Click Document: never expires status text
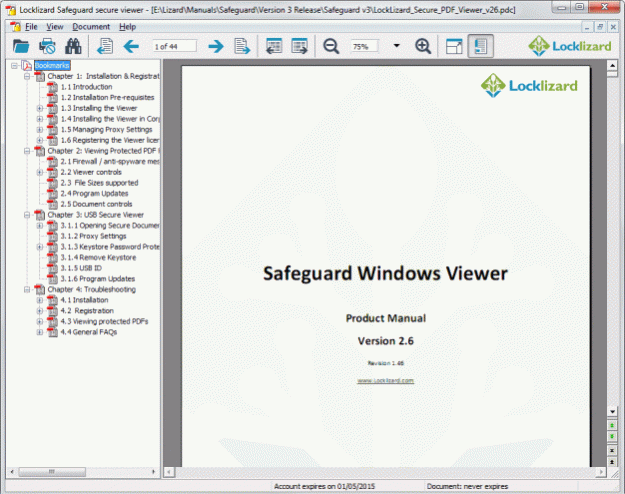The image size is (625, 494). [x=467, y=486]
